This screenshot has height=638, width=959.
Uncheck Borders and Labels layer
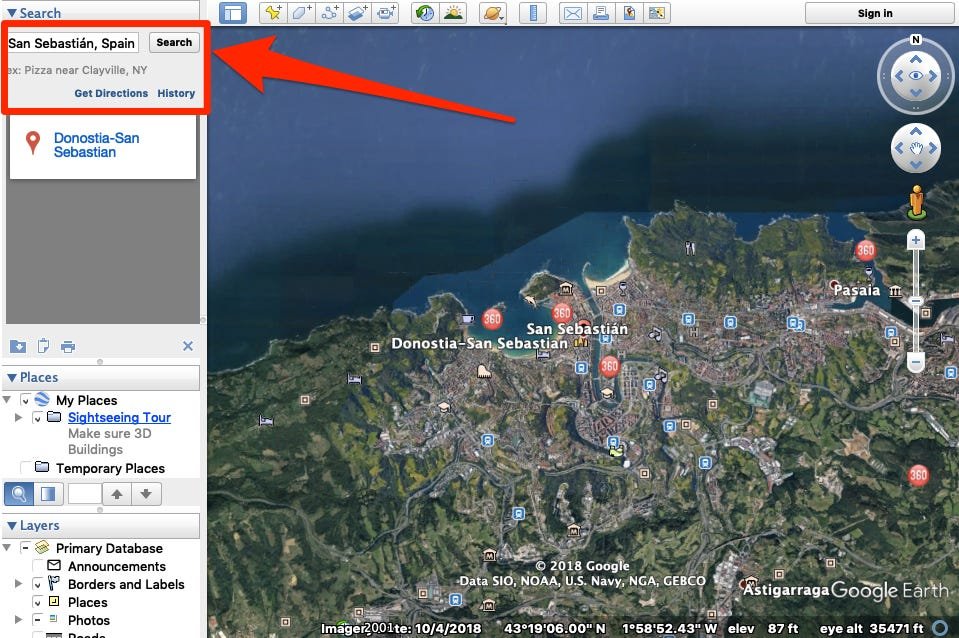pos(37,584)
